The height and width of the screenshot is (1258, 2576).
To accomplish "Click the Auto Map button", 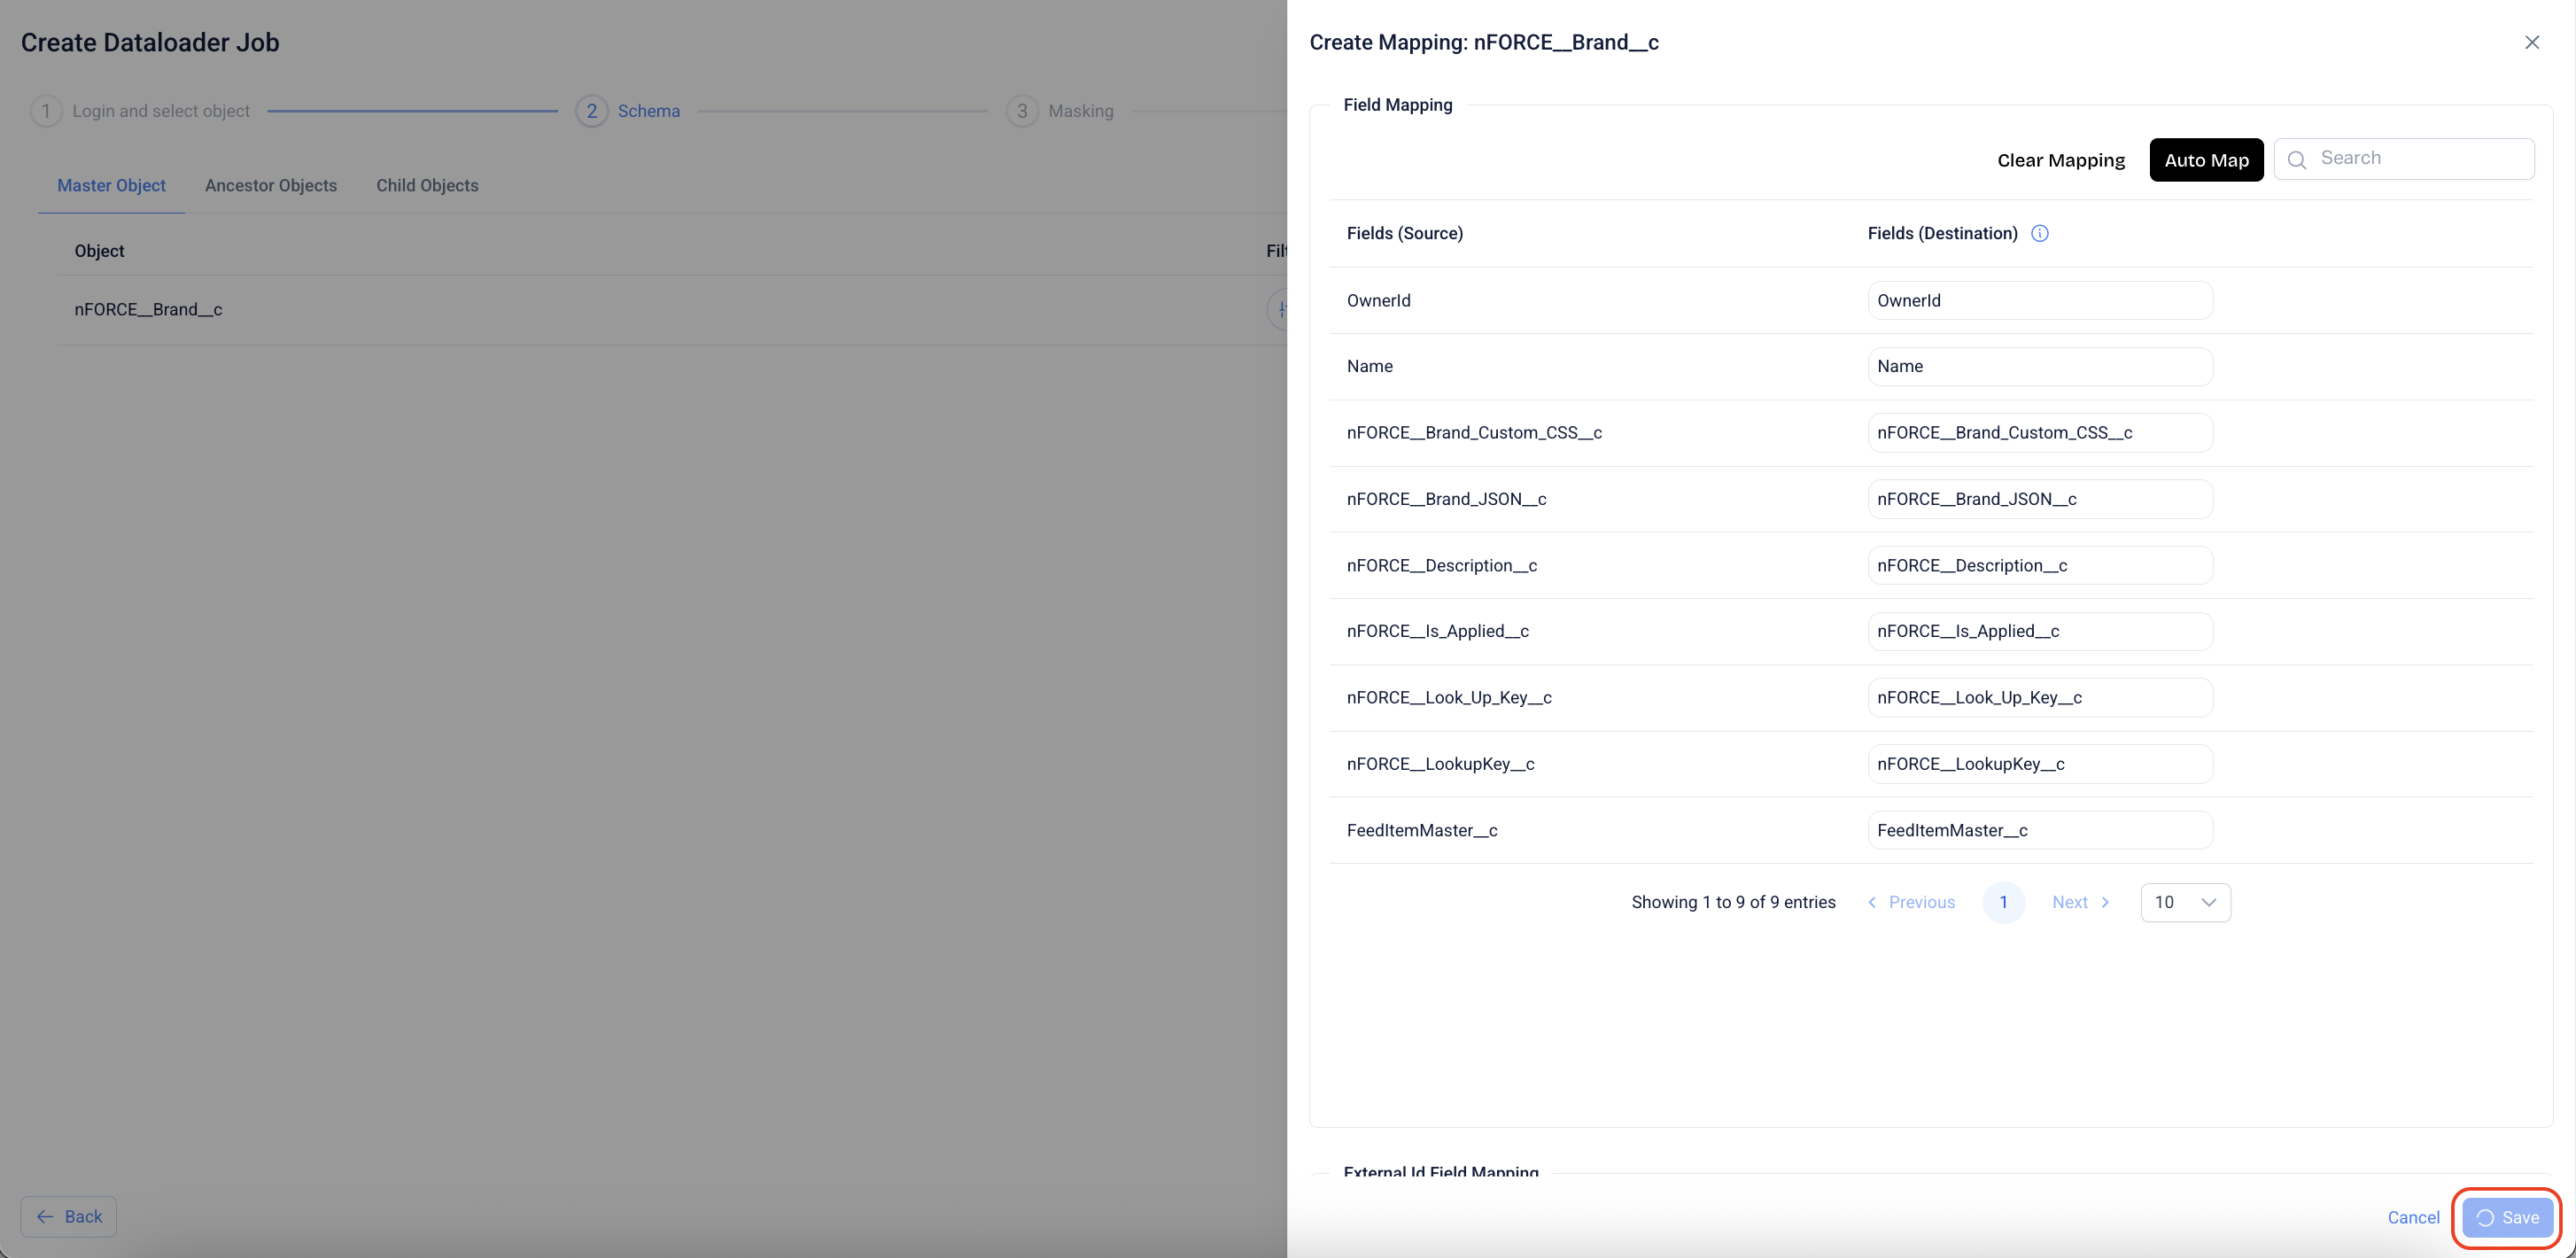I will tap(2206, 160).
